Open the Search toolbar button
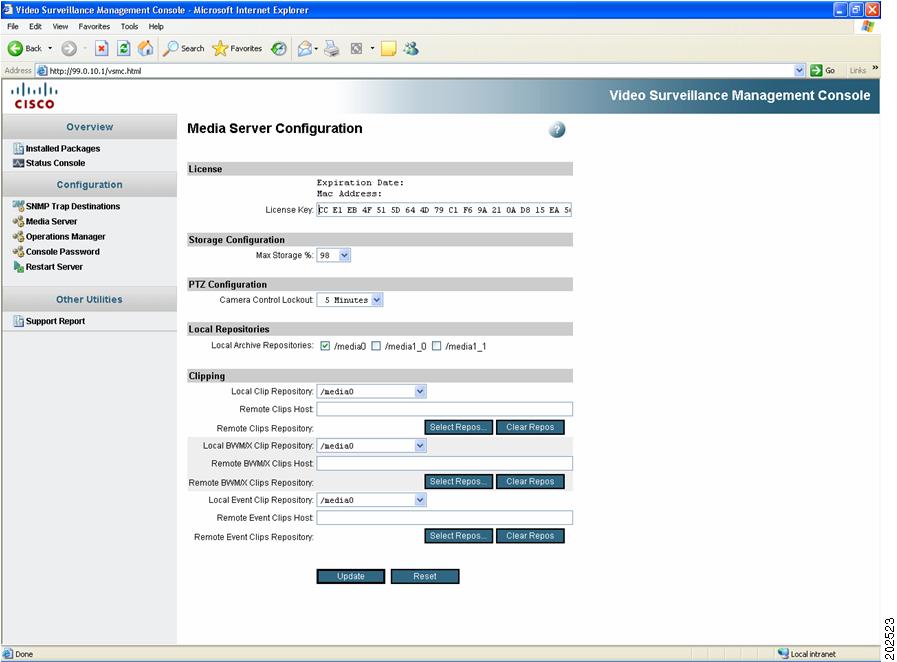This screenshot has width=897, height=662. [184, 49]
